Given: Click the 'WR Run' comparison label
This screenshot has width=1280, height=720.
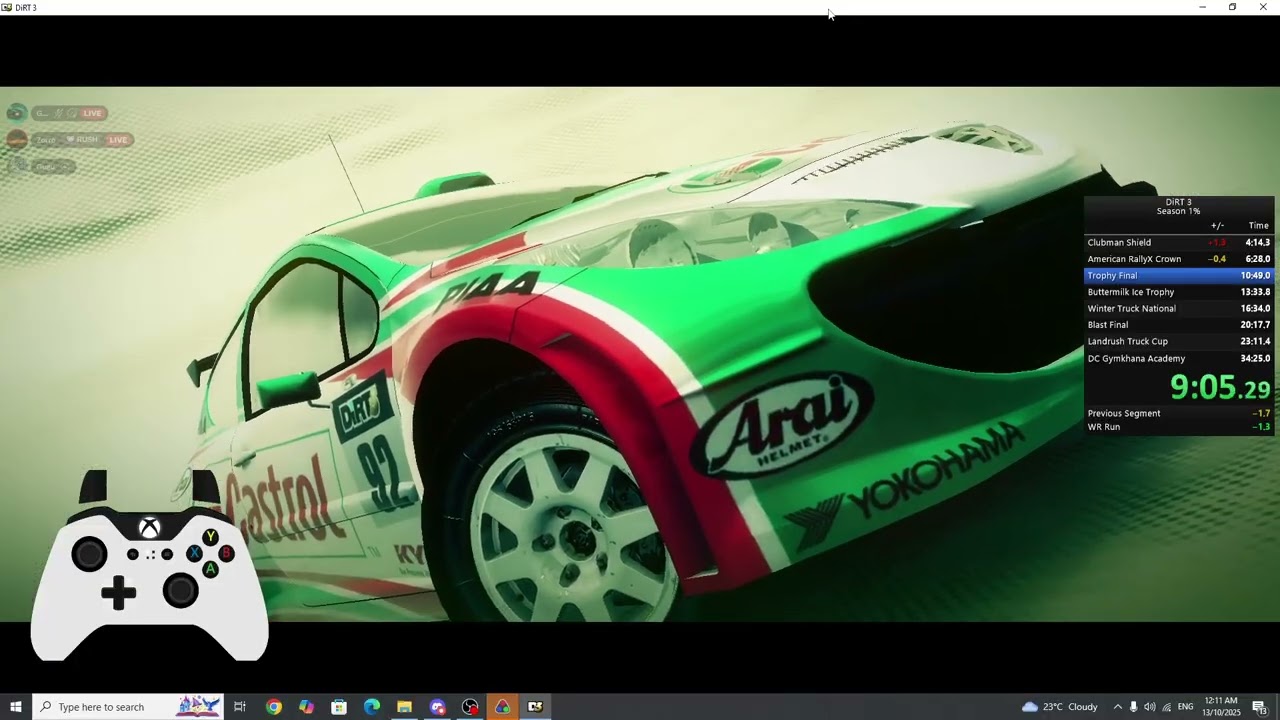Looking at the screenshot, I should click(x=1104, y=427).
